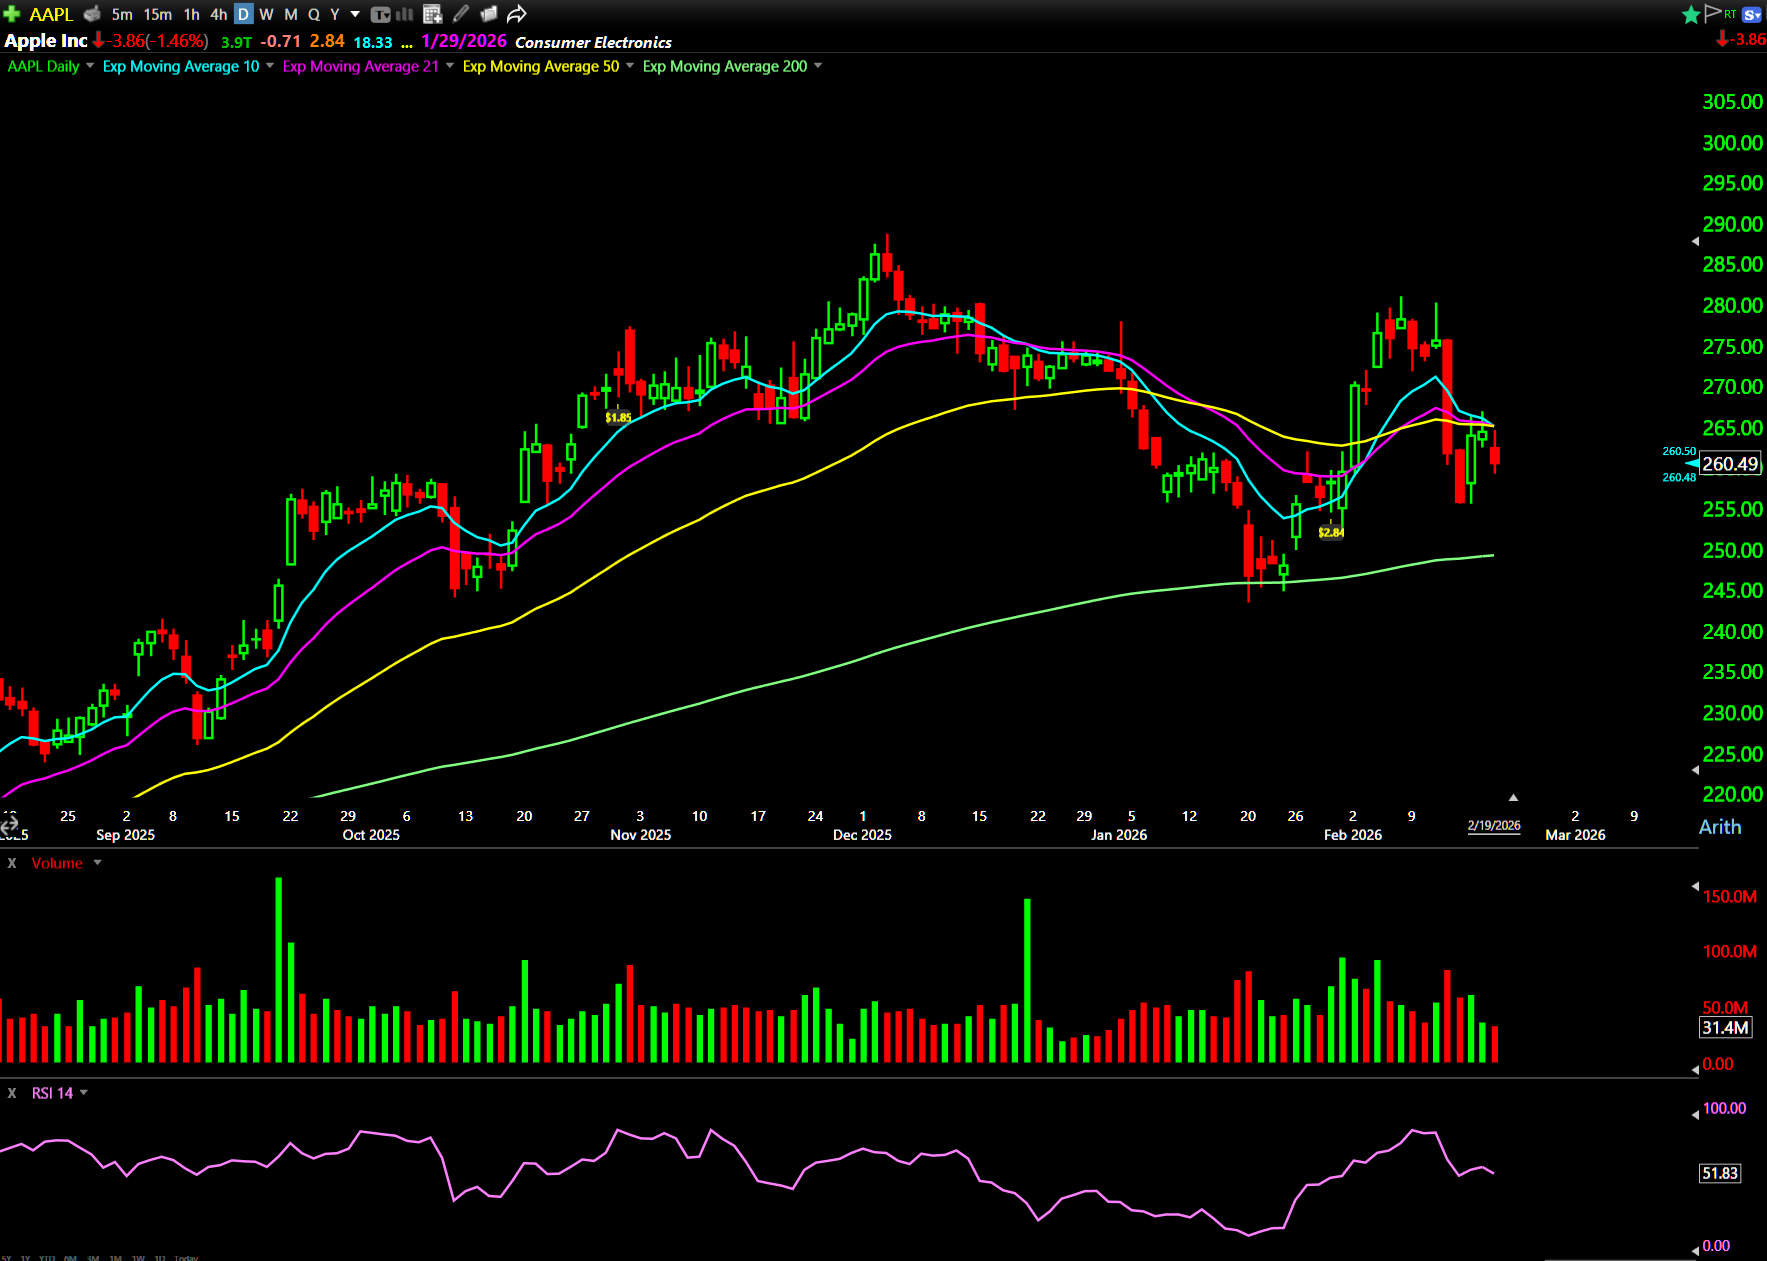Viewport: 1767px width, 1261px height.
Task: Expand the Exp Moving Average 10 dropdown
Action: [270, 66]
